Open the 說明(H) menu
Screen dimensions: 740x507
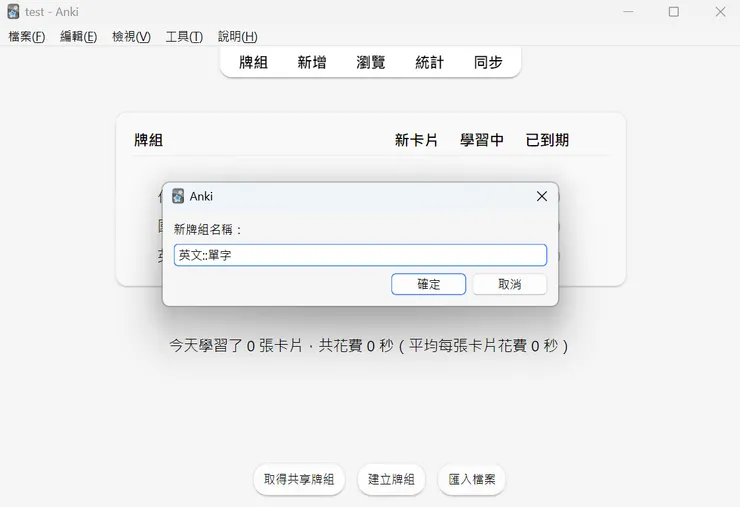click(237, 36)
